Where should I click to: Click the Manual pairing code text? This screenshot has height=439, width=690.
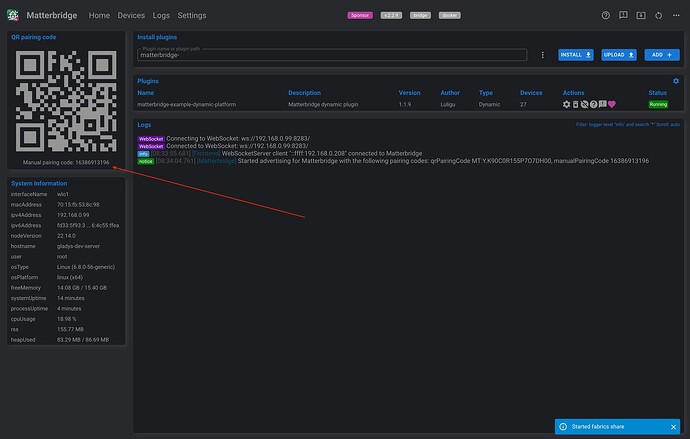[66, 162]
